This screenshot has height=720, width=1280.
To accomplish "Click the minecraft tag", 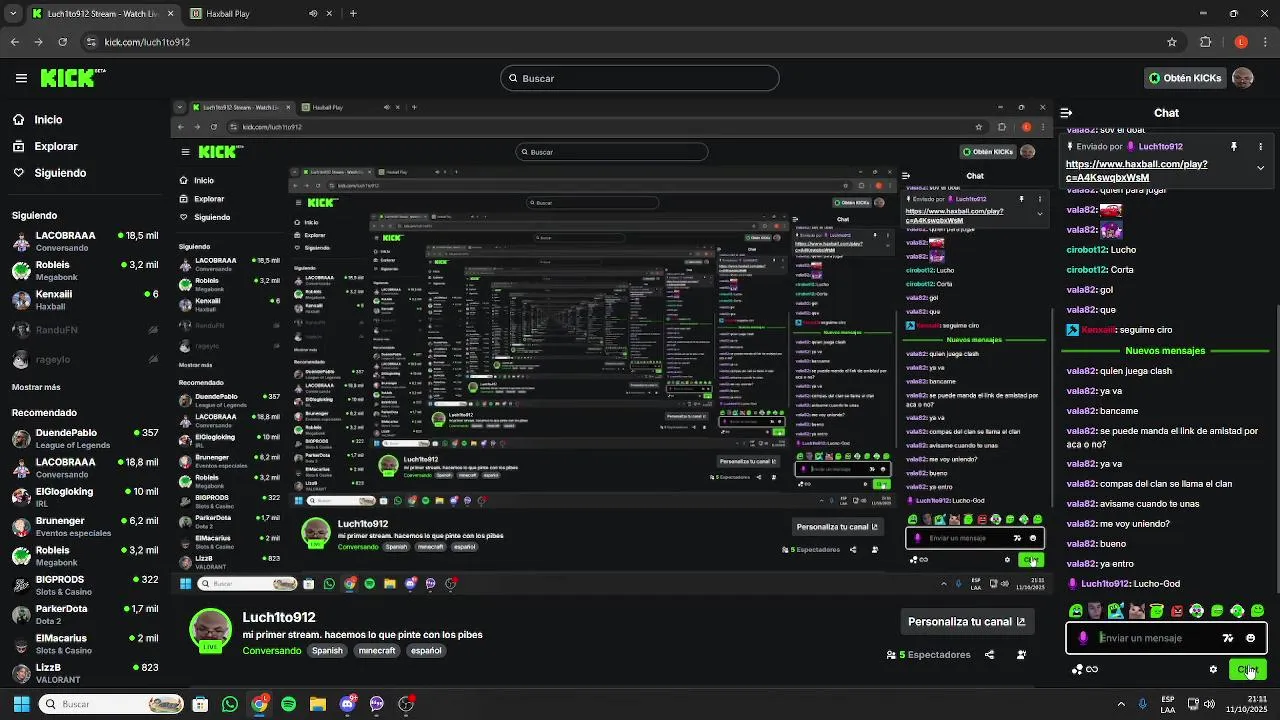I will click(377, 651).
